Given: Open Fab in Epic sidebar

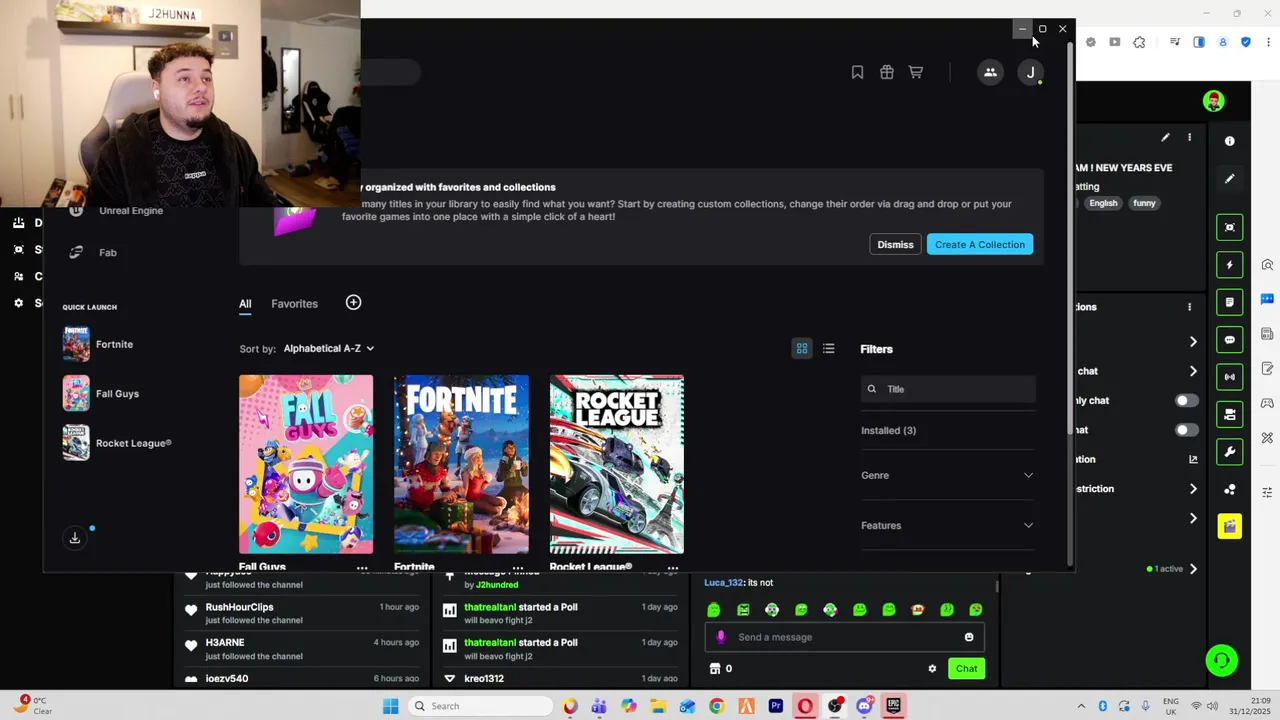Looking at the screenshot, I should [x=107, y=253].
